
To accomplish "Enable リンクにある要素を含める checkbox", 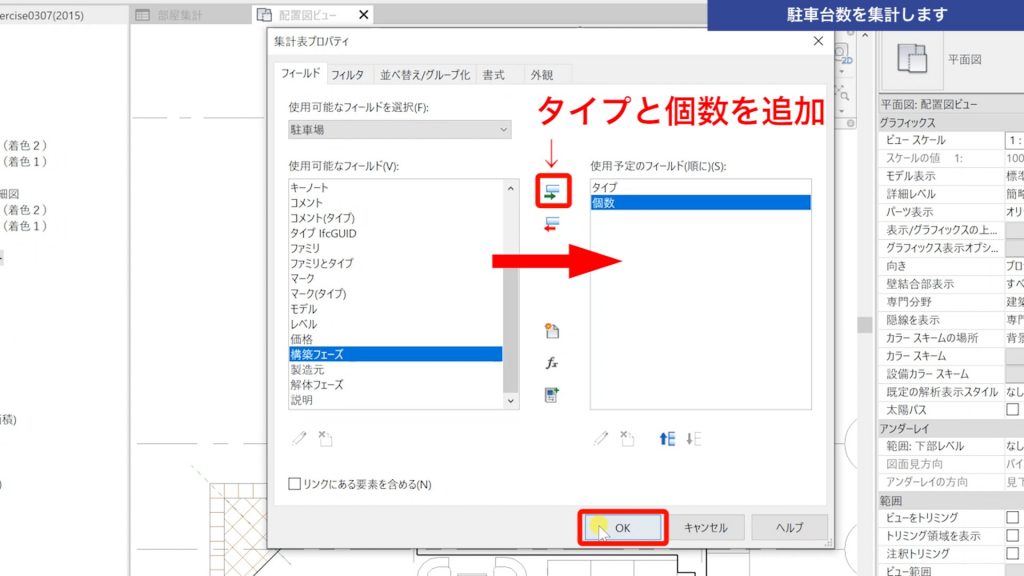I will (294, 481).
